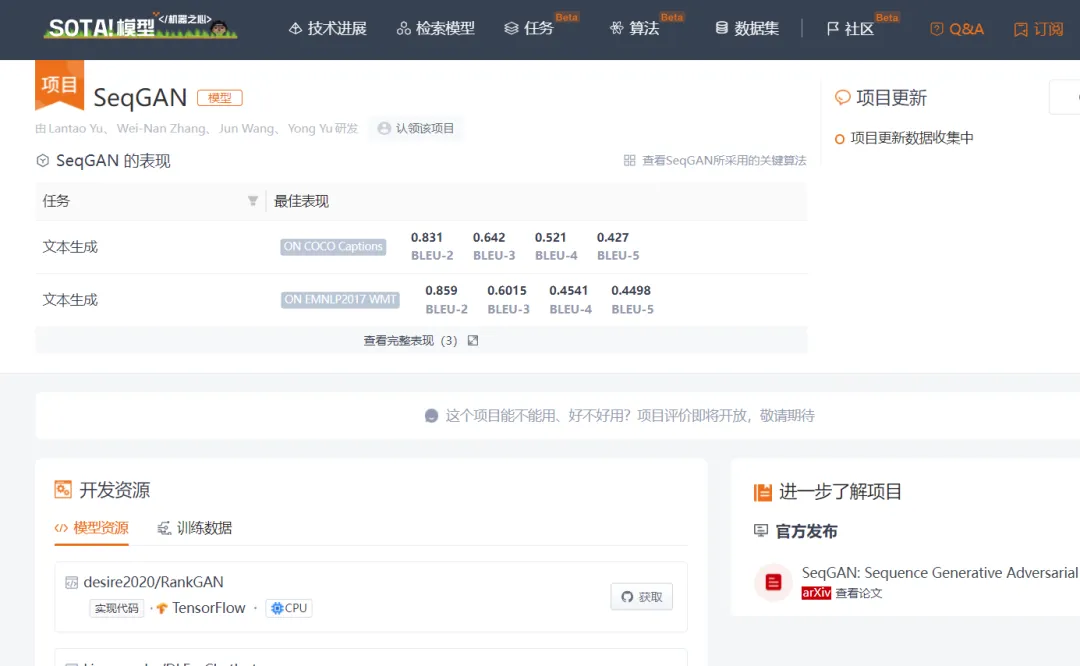The image size is (1080, 666).
Task: Click the second 文本生成 task row
Action: [421, 300]
